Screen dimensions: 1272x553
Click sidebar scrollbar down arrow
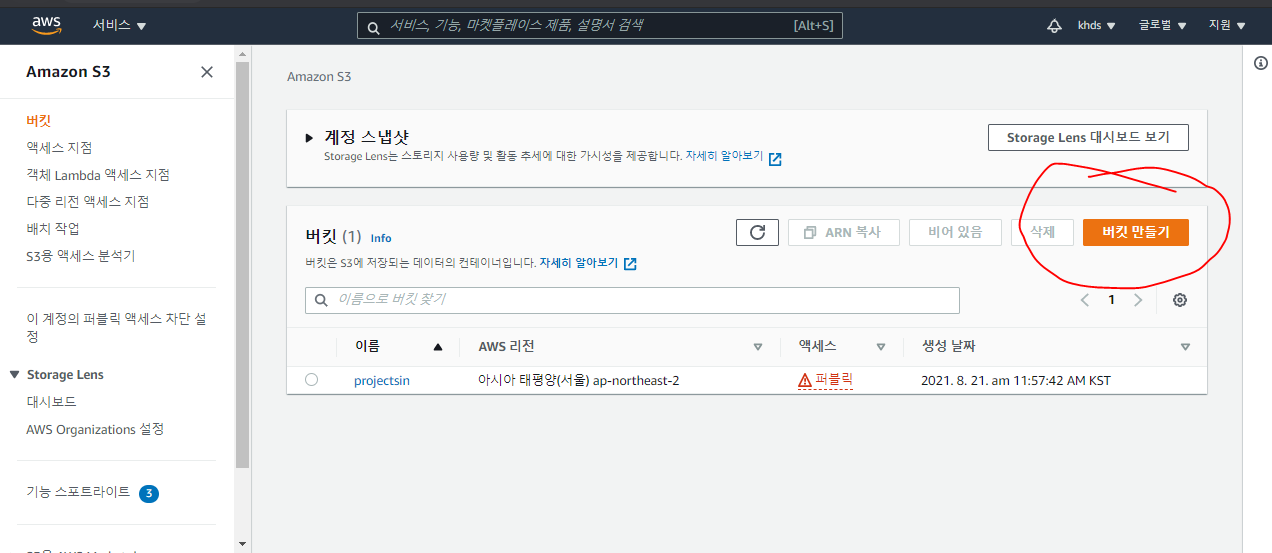(242, 544)
